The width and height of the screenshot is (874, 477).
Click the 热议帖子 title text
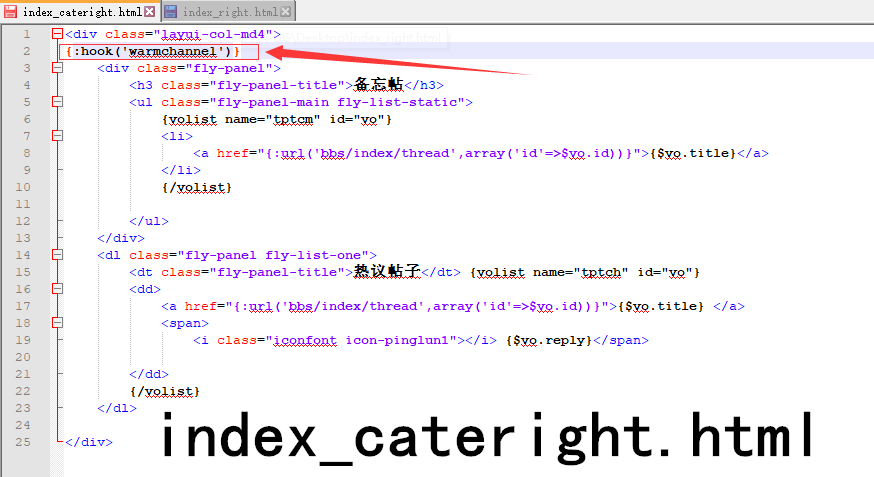pyautogui.click(x=387, y=271)
